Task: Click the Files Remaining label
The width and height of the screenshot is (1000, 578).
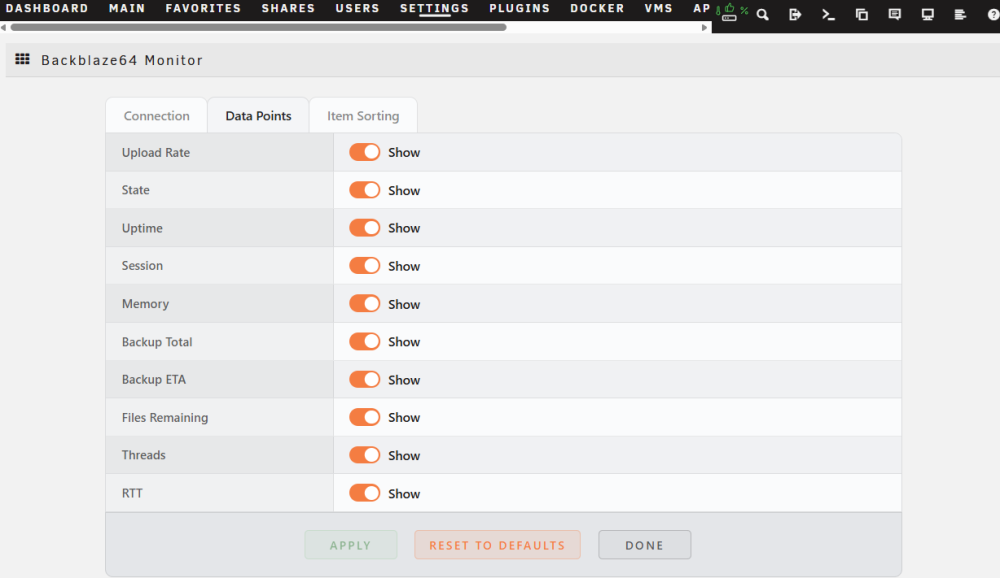Action: tap(165, 417)
